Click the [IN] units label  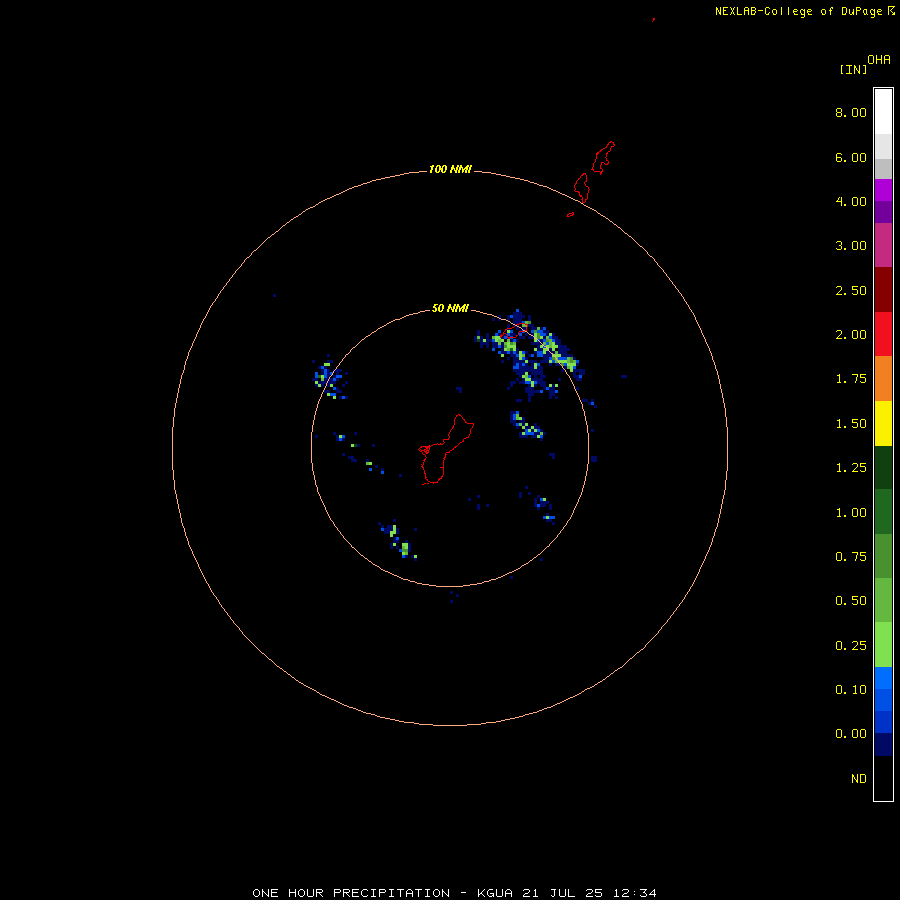(853, 69)
